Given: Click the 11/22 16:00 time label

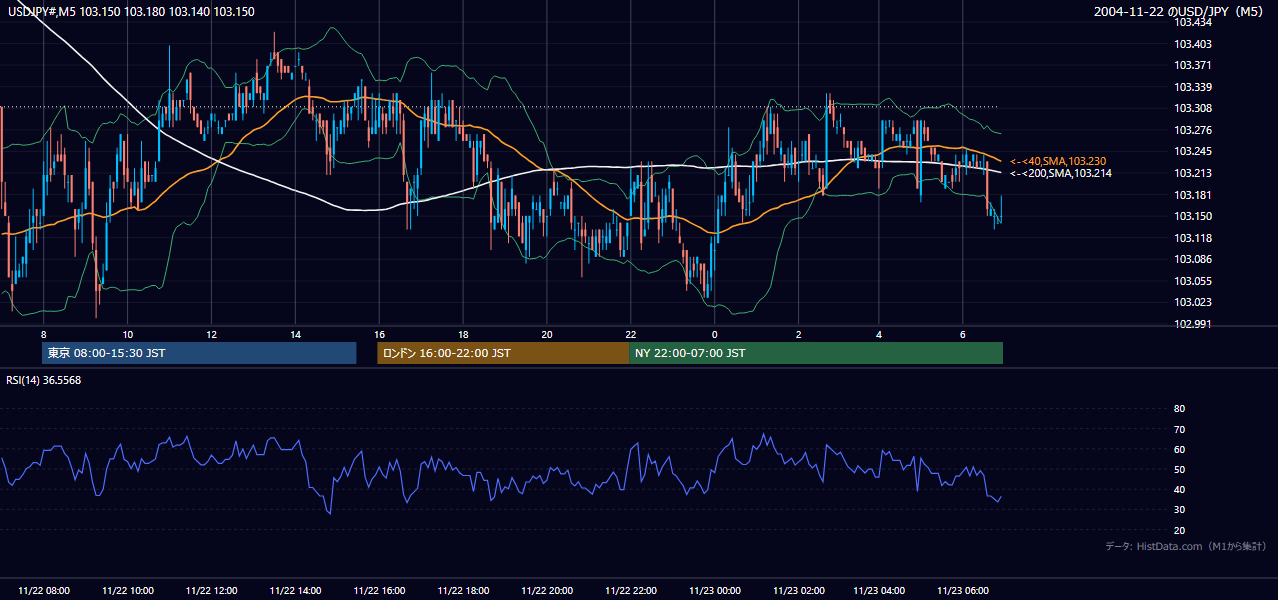Looking at the screenshot, I should click(379, 591).
